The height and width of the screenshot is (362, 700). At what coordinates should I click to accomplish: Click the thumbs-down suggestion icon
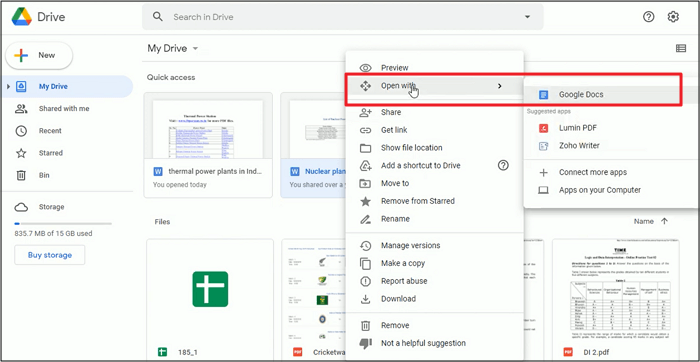366,343
